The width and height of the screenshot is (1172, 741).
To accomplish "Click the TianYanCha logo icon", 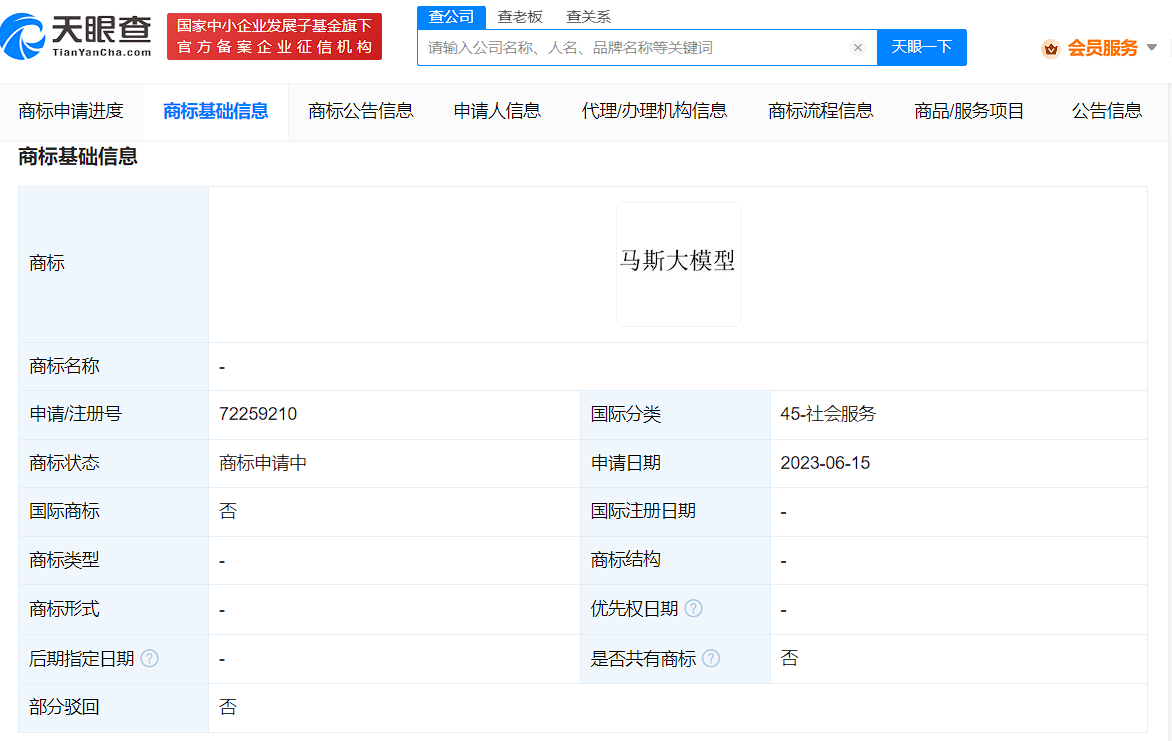I will (23, 36).
